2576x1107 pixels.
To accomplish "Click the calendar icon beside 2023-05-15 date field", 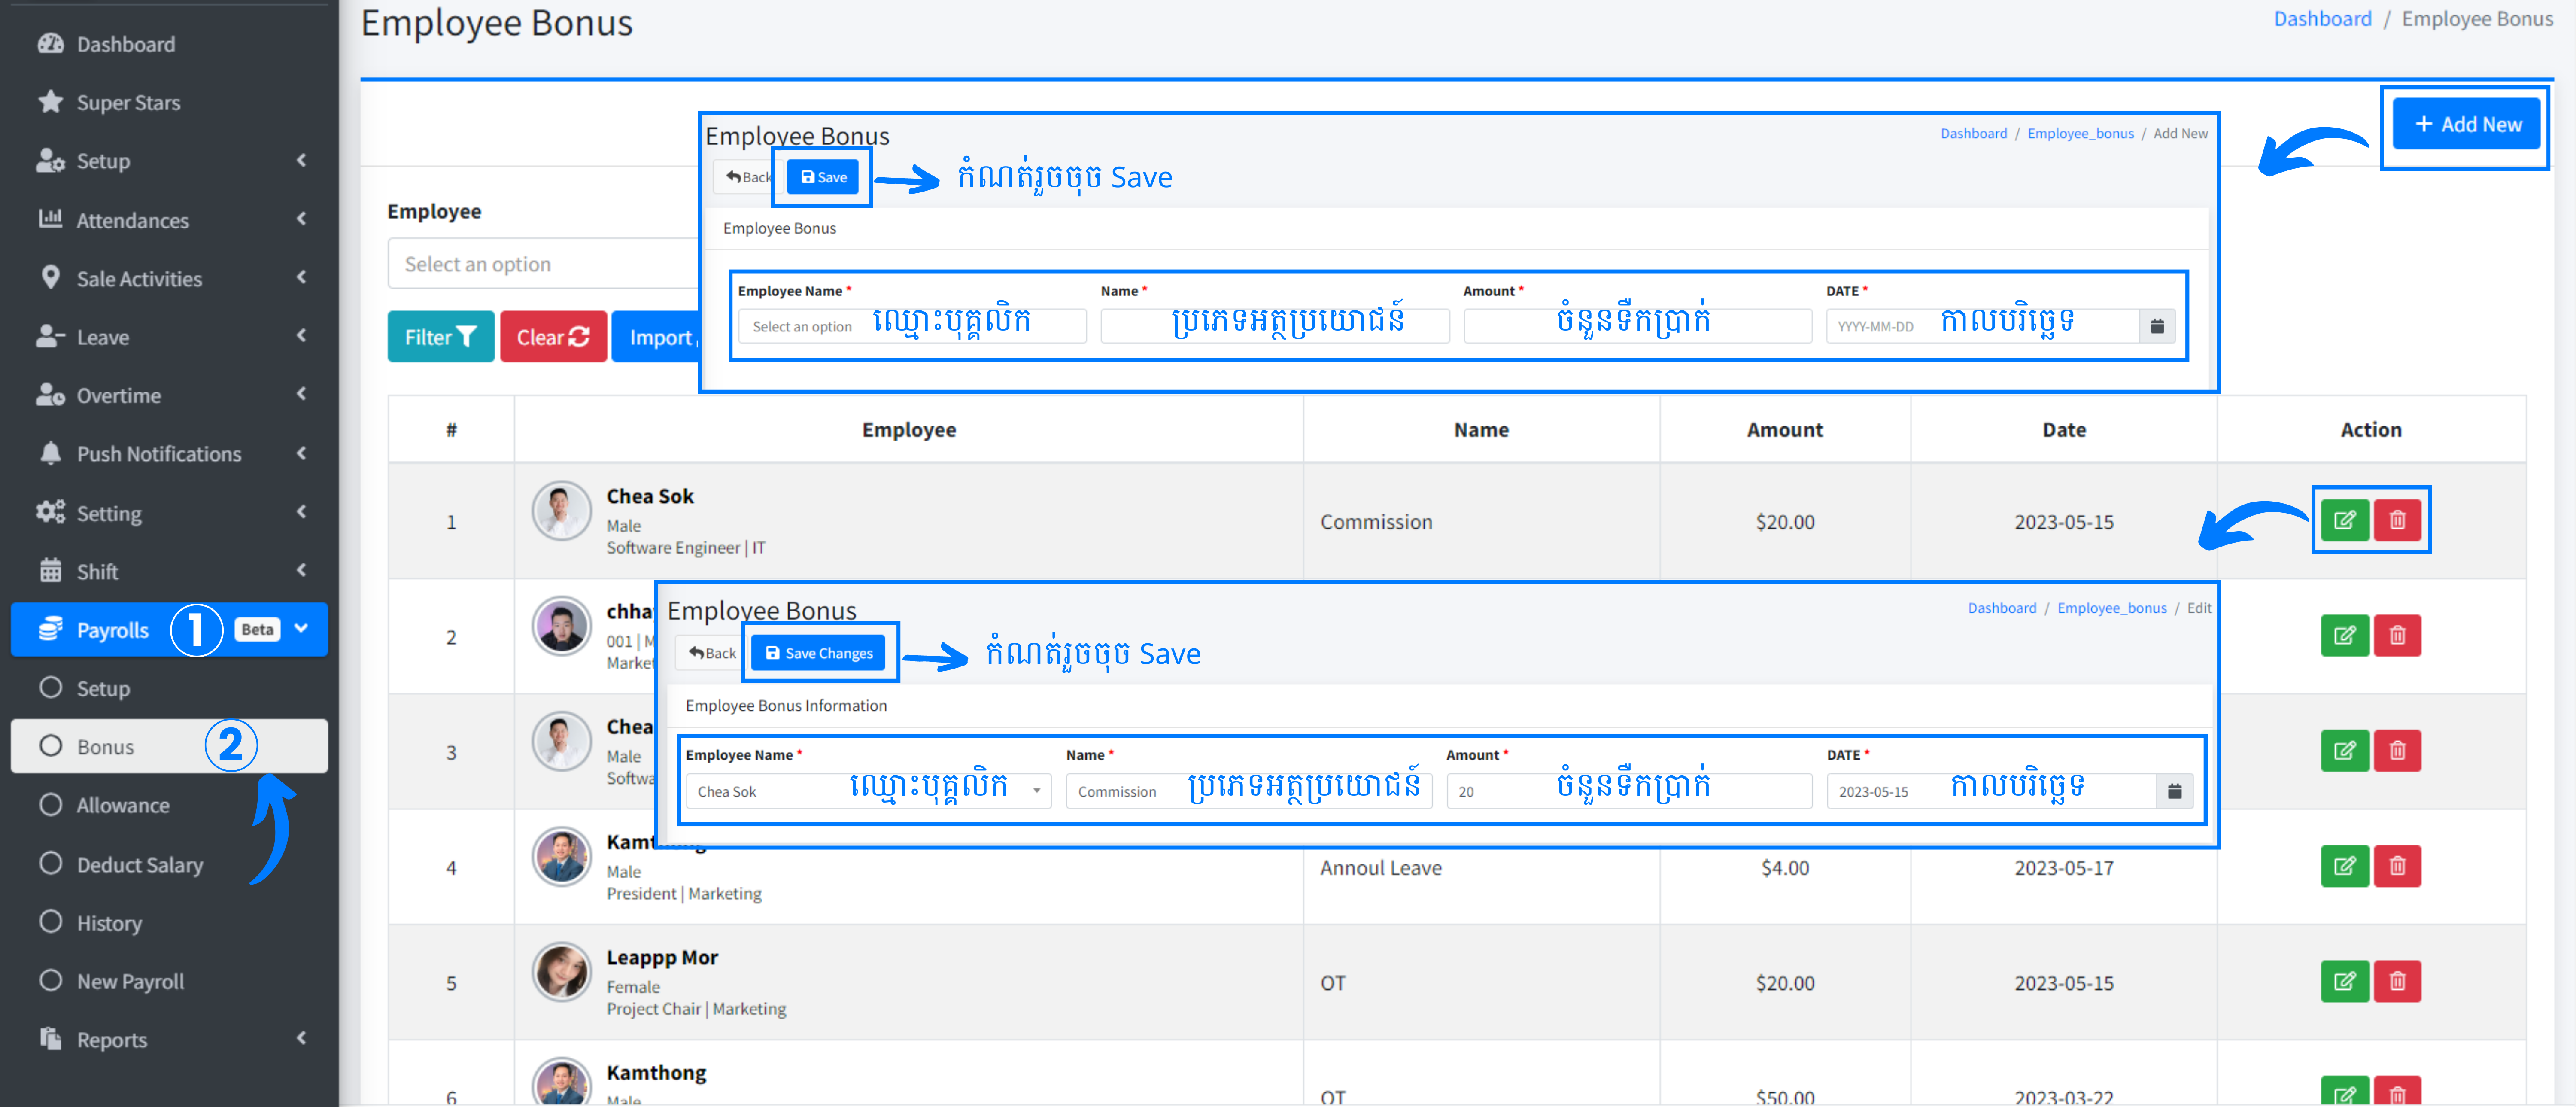I will coord(2174,791).
